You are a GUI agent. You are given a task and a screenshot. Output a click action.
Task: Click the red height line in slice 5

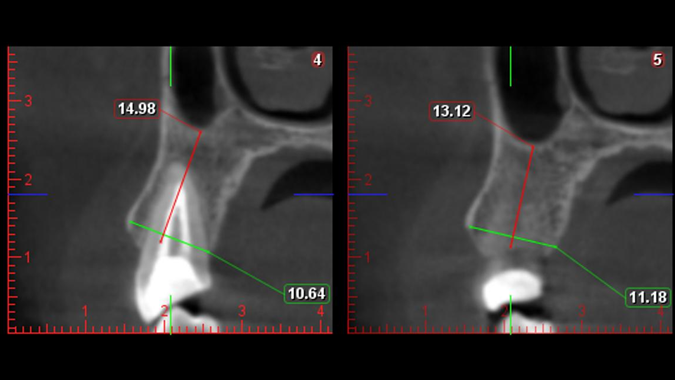(x=522, y=197)
